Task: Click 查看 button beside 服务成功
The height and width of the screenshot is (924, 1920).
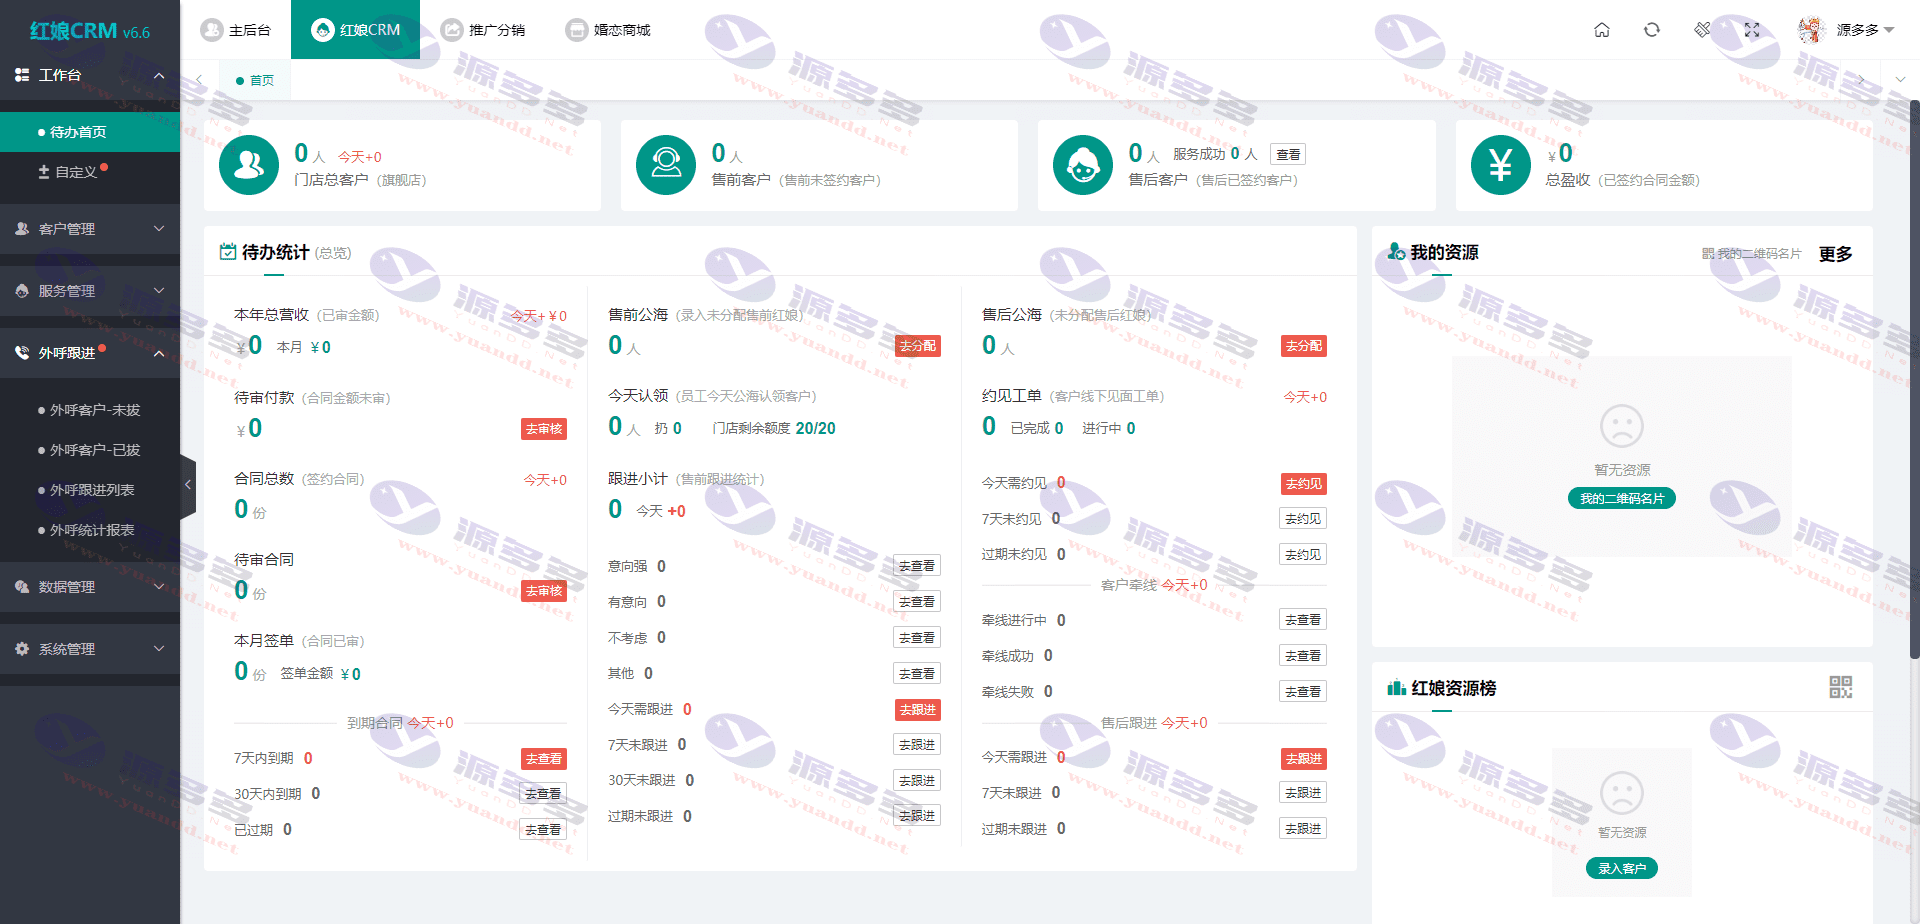Action: point(1288,154)
